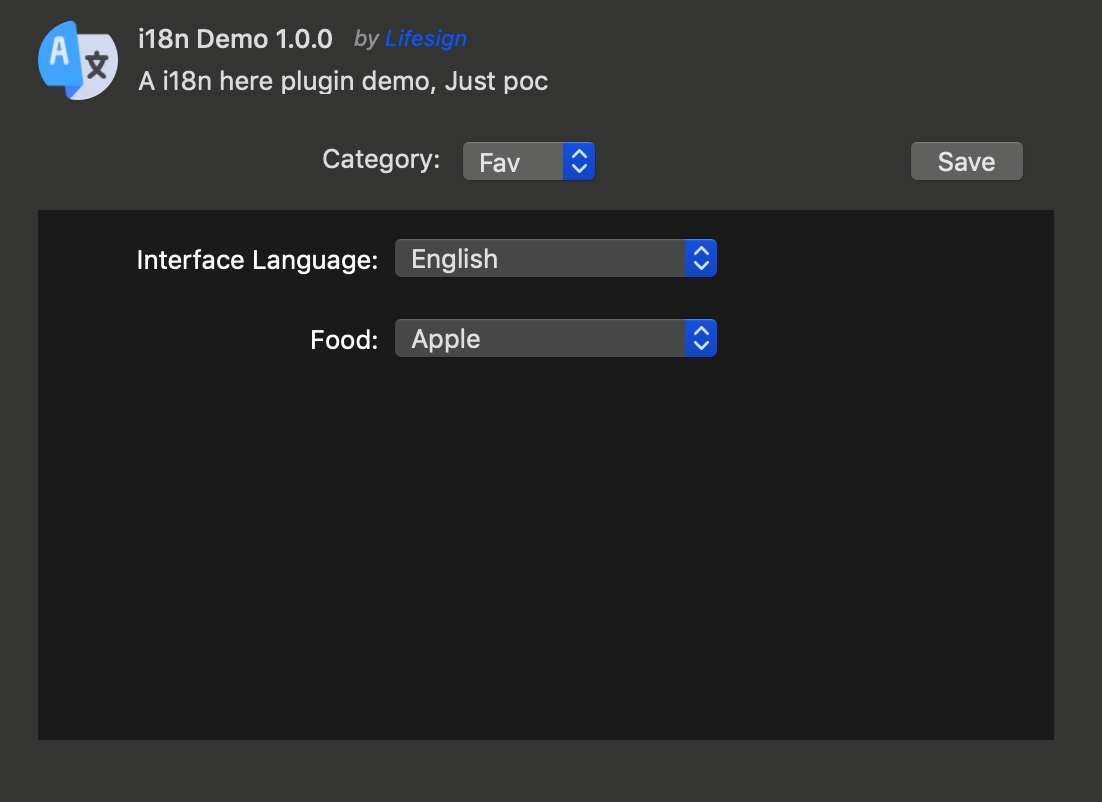Open the Category dropdown showing Fav
1102x802 pixels.
click(528, 161)
